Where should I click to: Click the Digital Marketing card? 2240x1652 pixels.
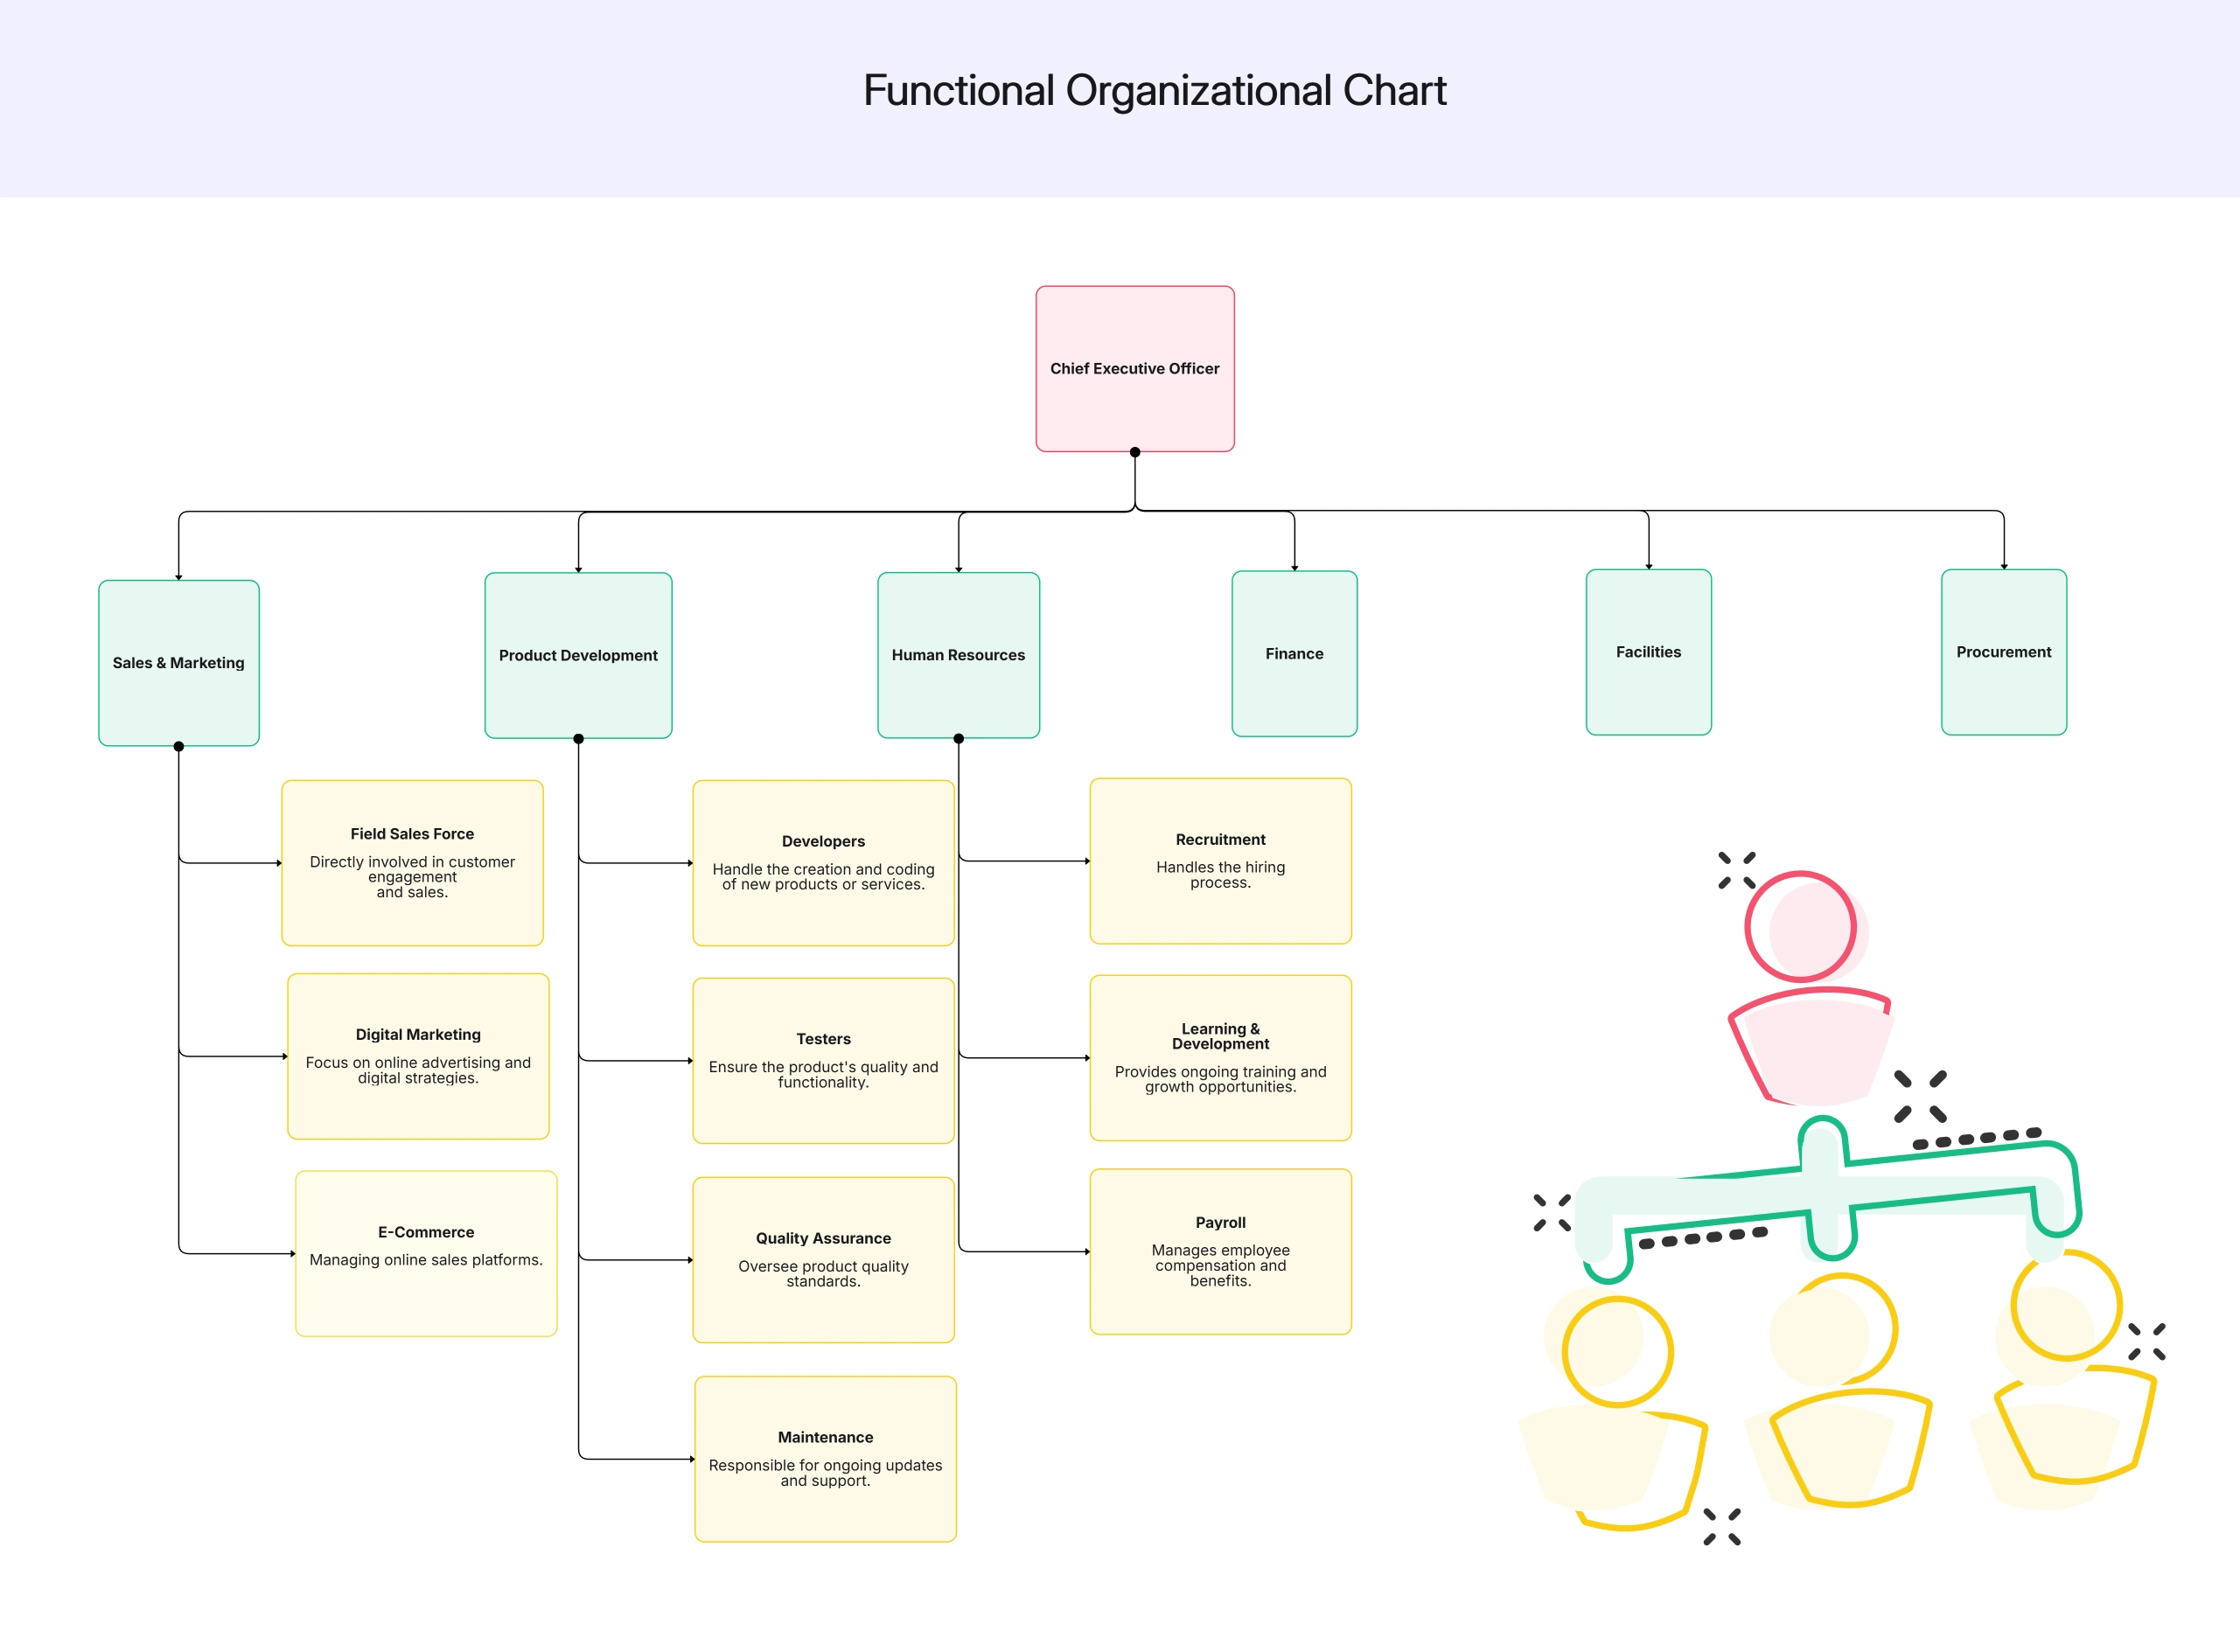pyautogui.click(x=417, y=1055)
